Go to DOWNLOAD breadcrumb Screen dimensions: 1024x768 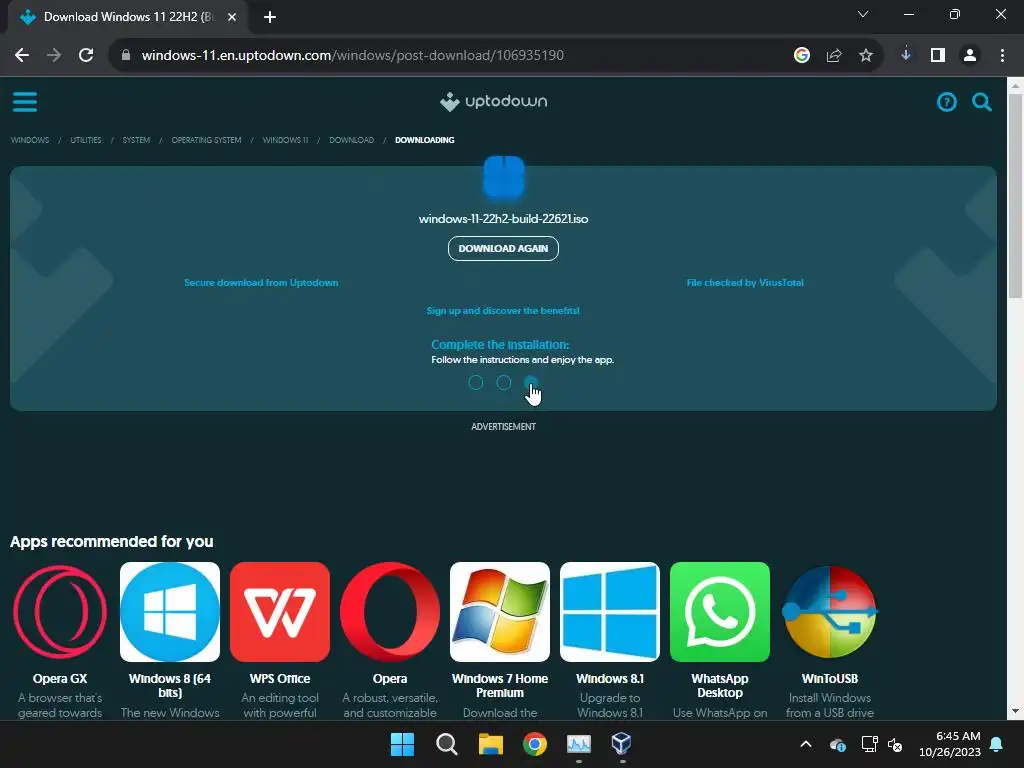(351, 140)
